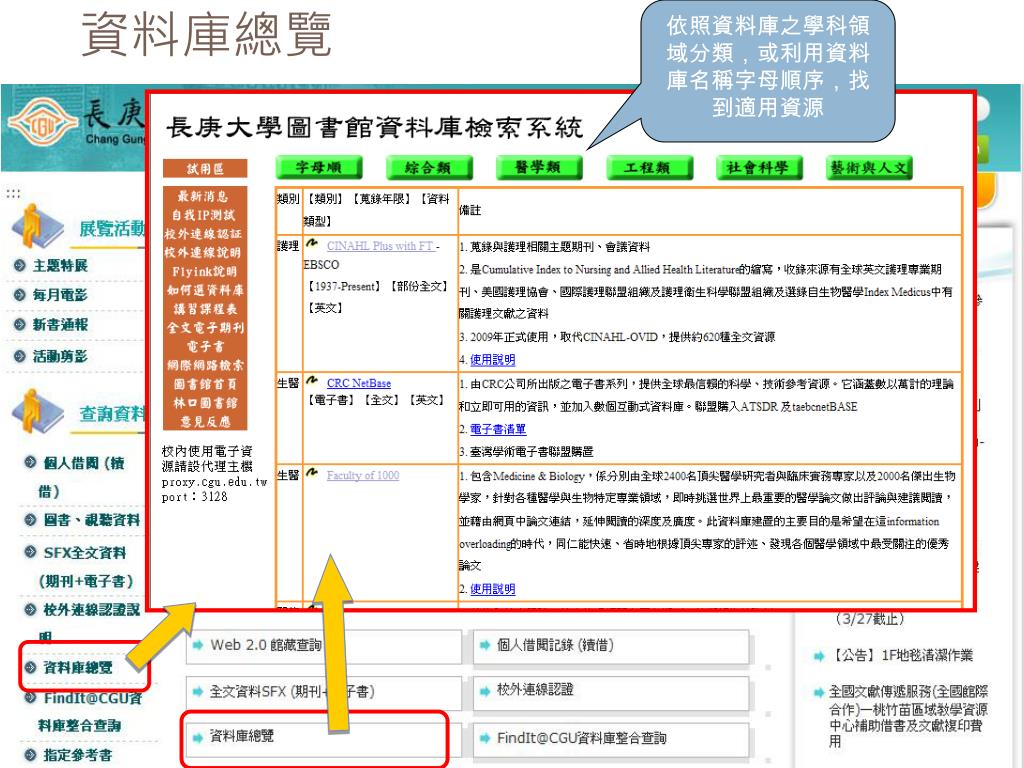Open 圖書、視聽資料 in the left sidebar
This screenshot has height=768, width=1024.
tap(91, 520)
